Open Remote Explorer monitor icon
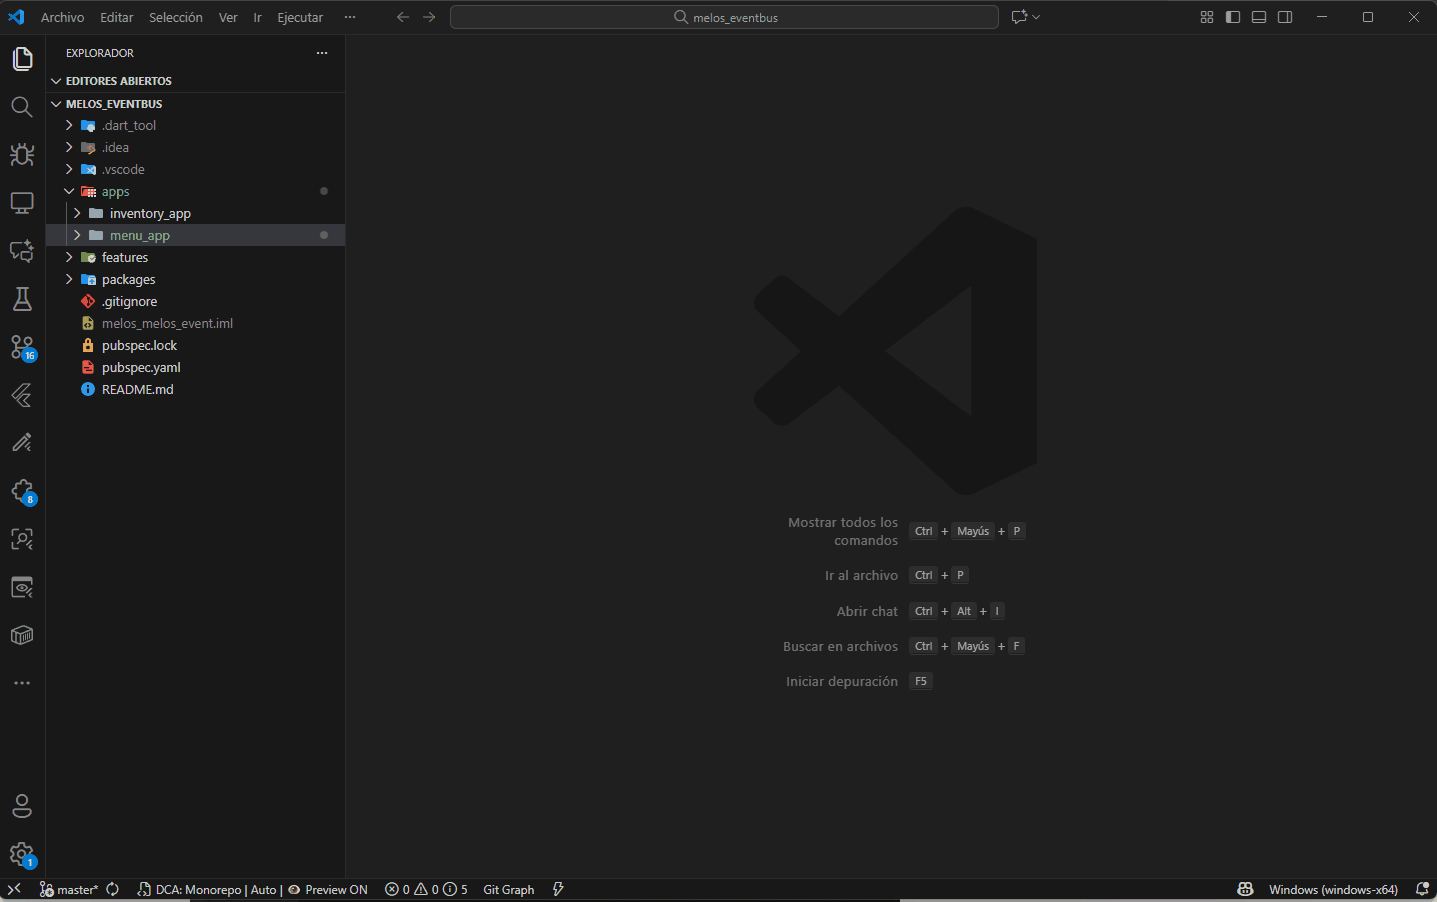Screen dimensions: 1437x902 pos(22,203)
